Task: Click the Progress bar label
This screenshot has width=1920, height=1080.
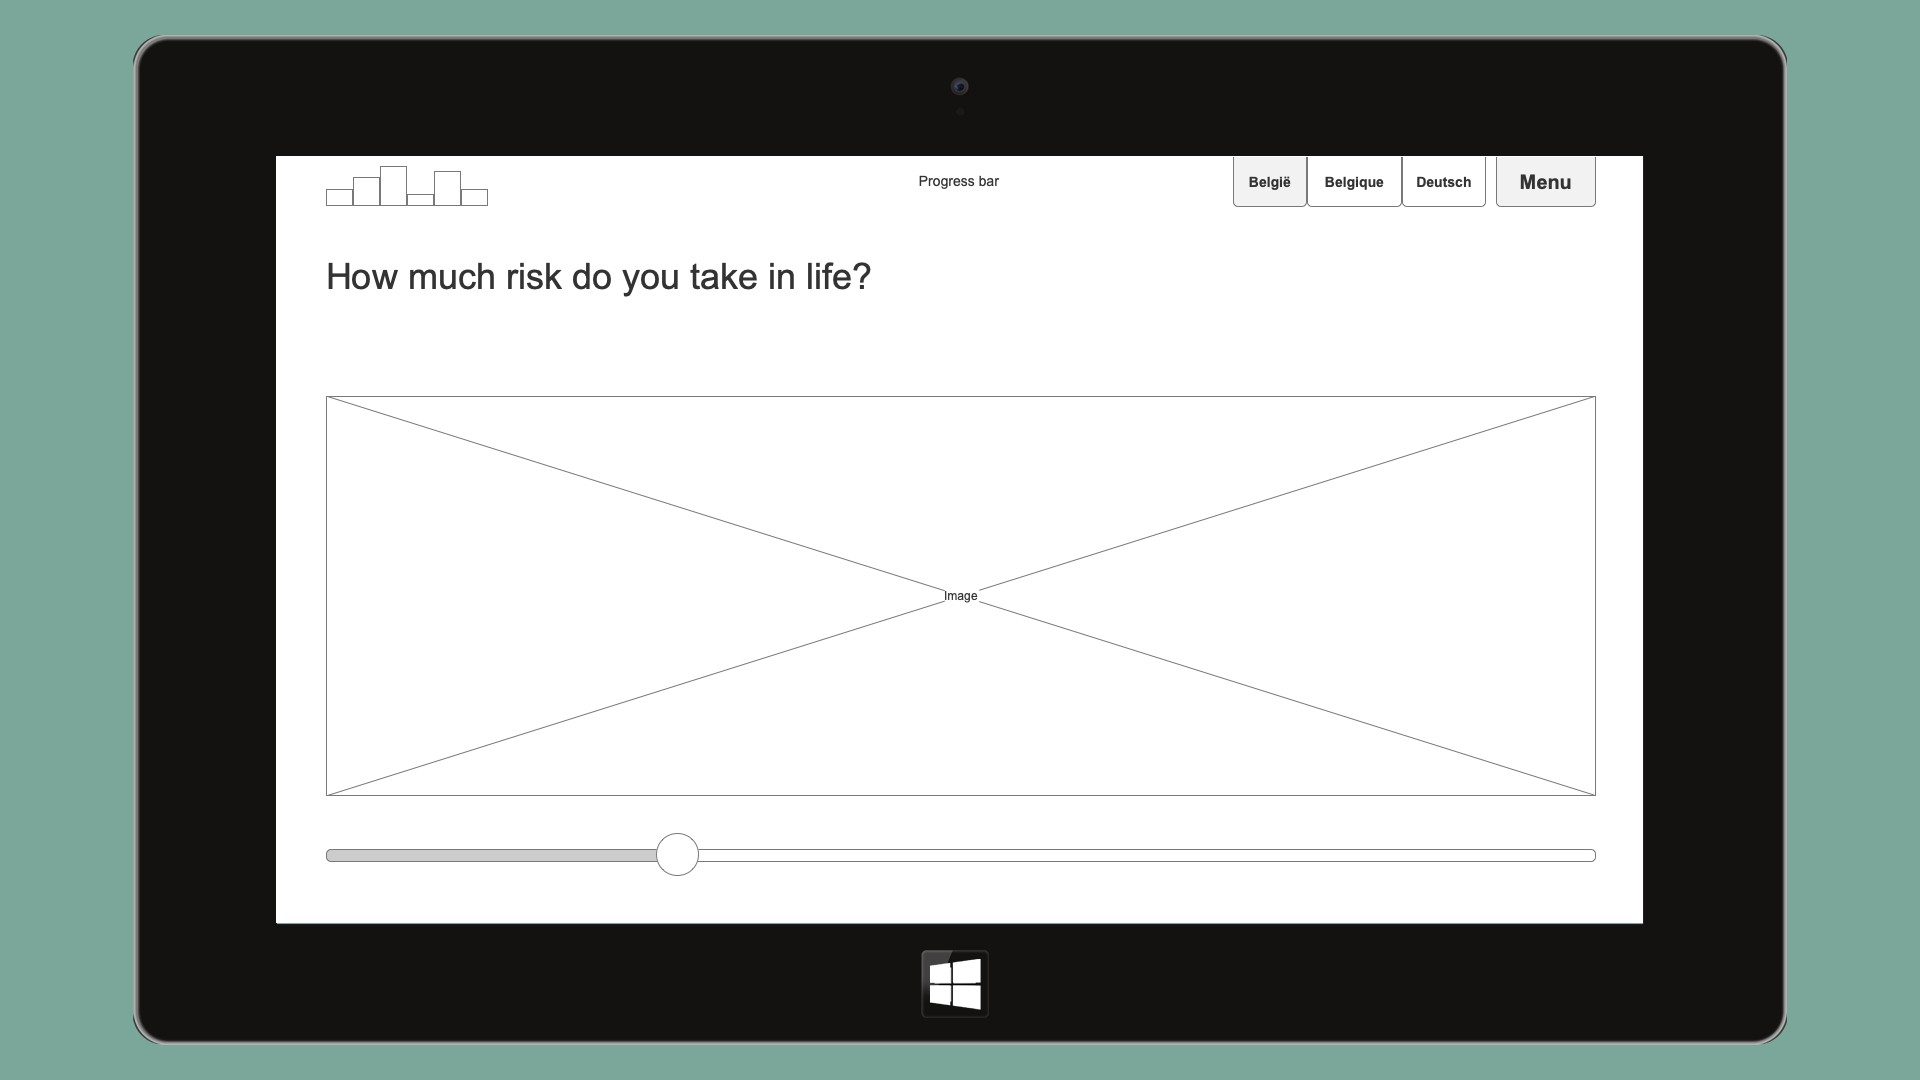Action: point(958,181)
